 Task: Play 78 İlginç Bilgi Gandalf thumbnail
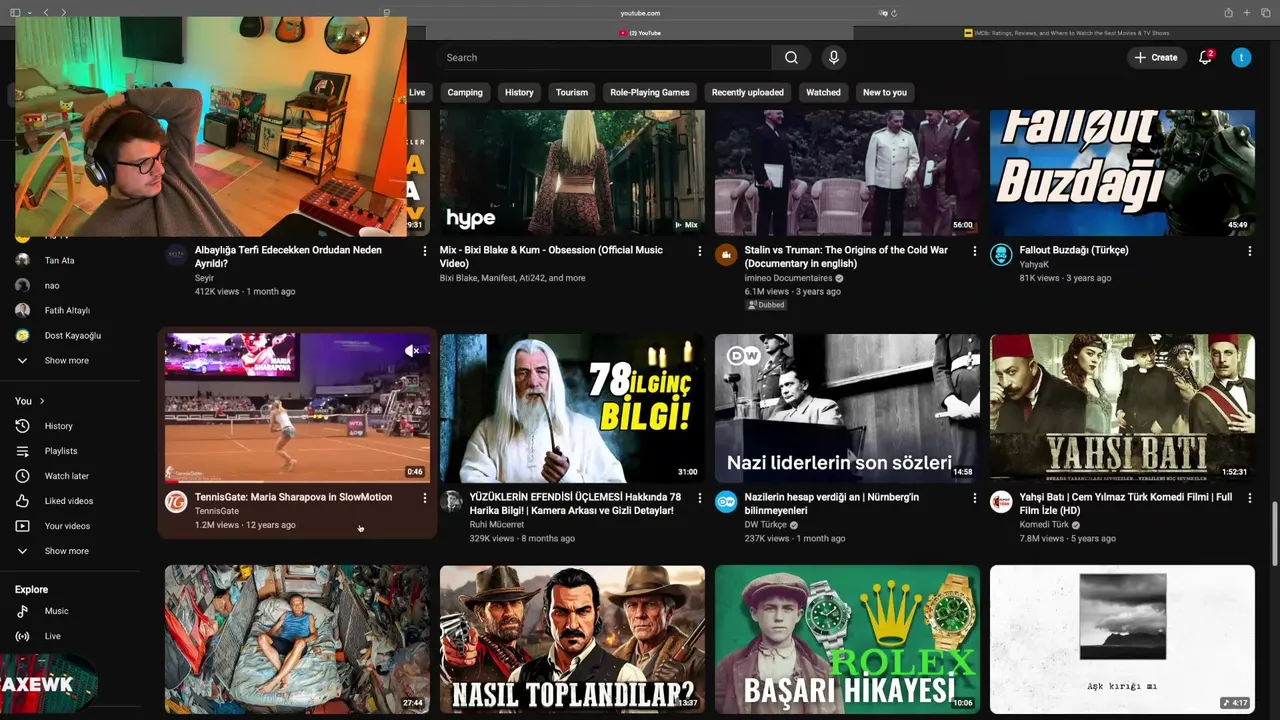572,408
